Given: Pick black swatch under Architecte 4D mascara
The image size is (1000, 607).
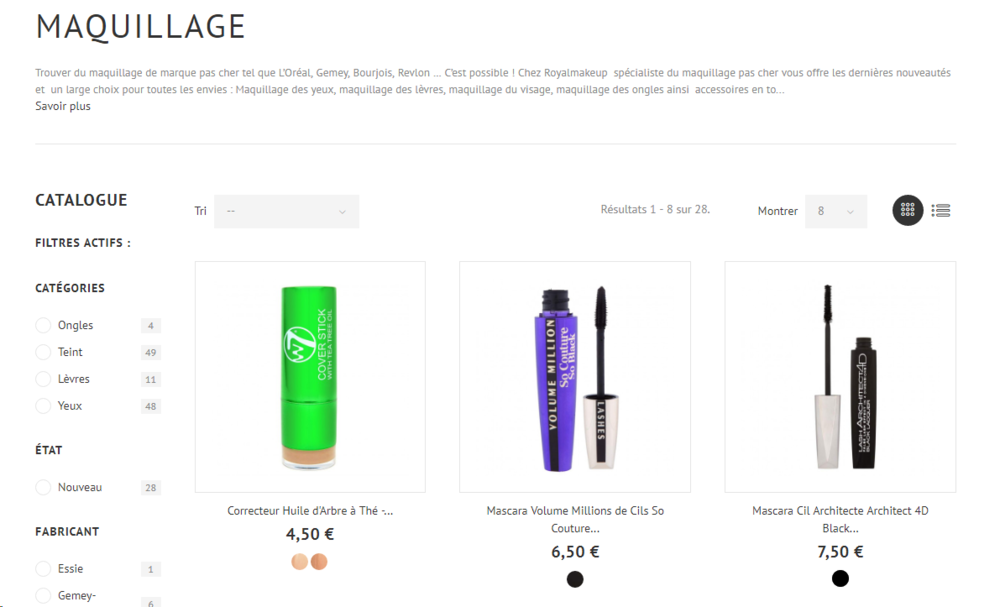Looking at the screenshot, I should click(840, 578).
